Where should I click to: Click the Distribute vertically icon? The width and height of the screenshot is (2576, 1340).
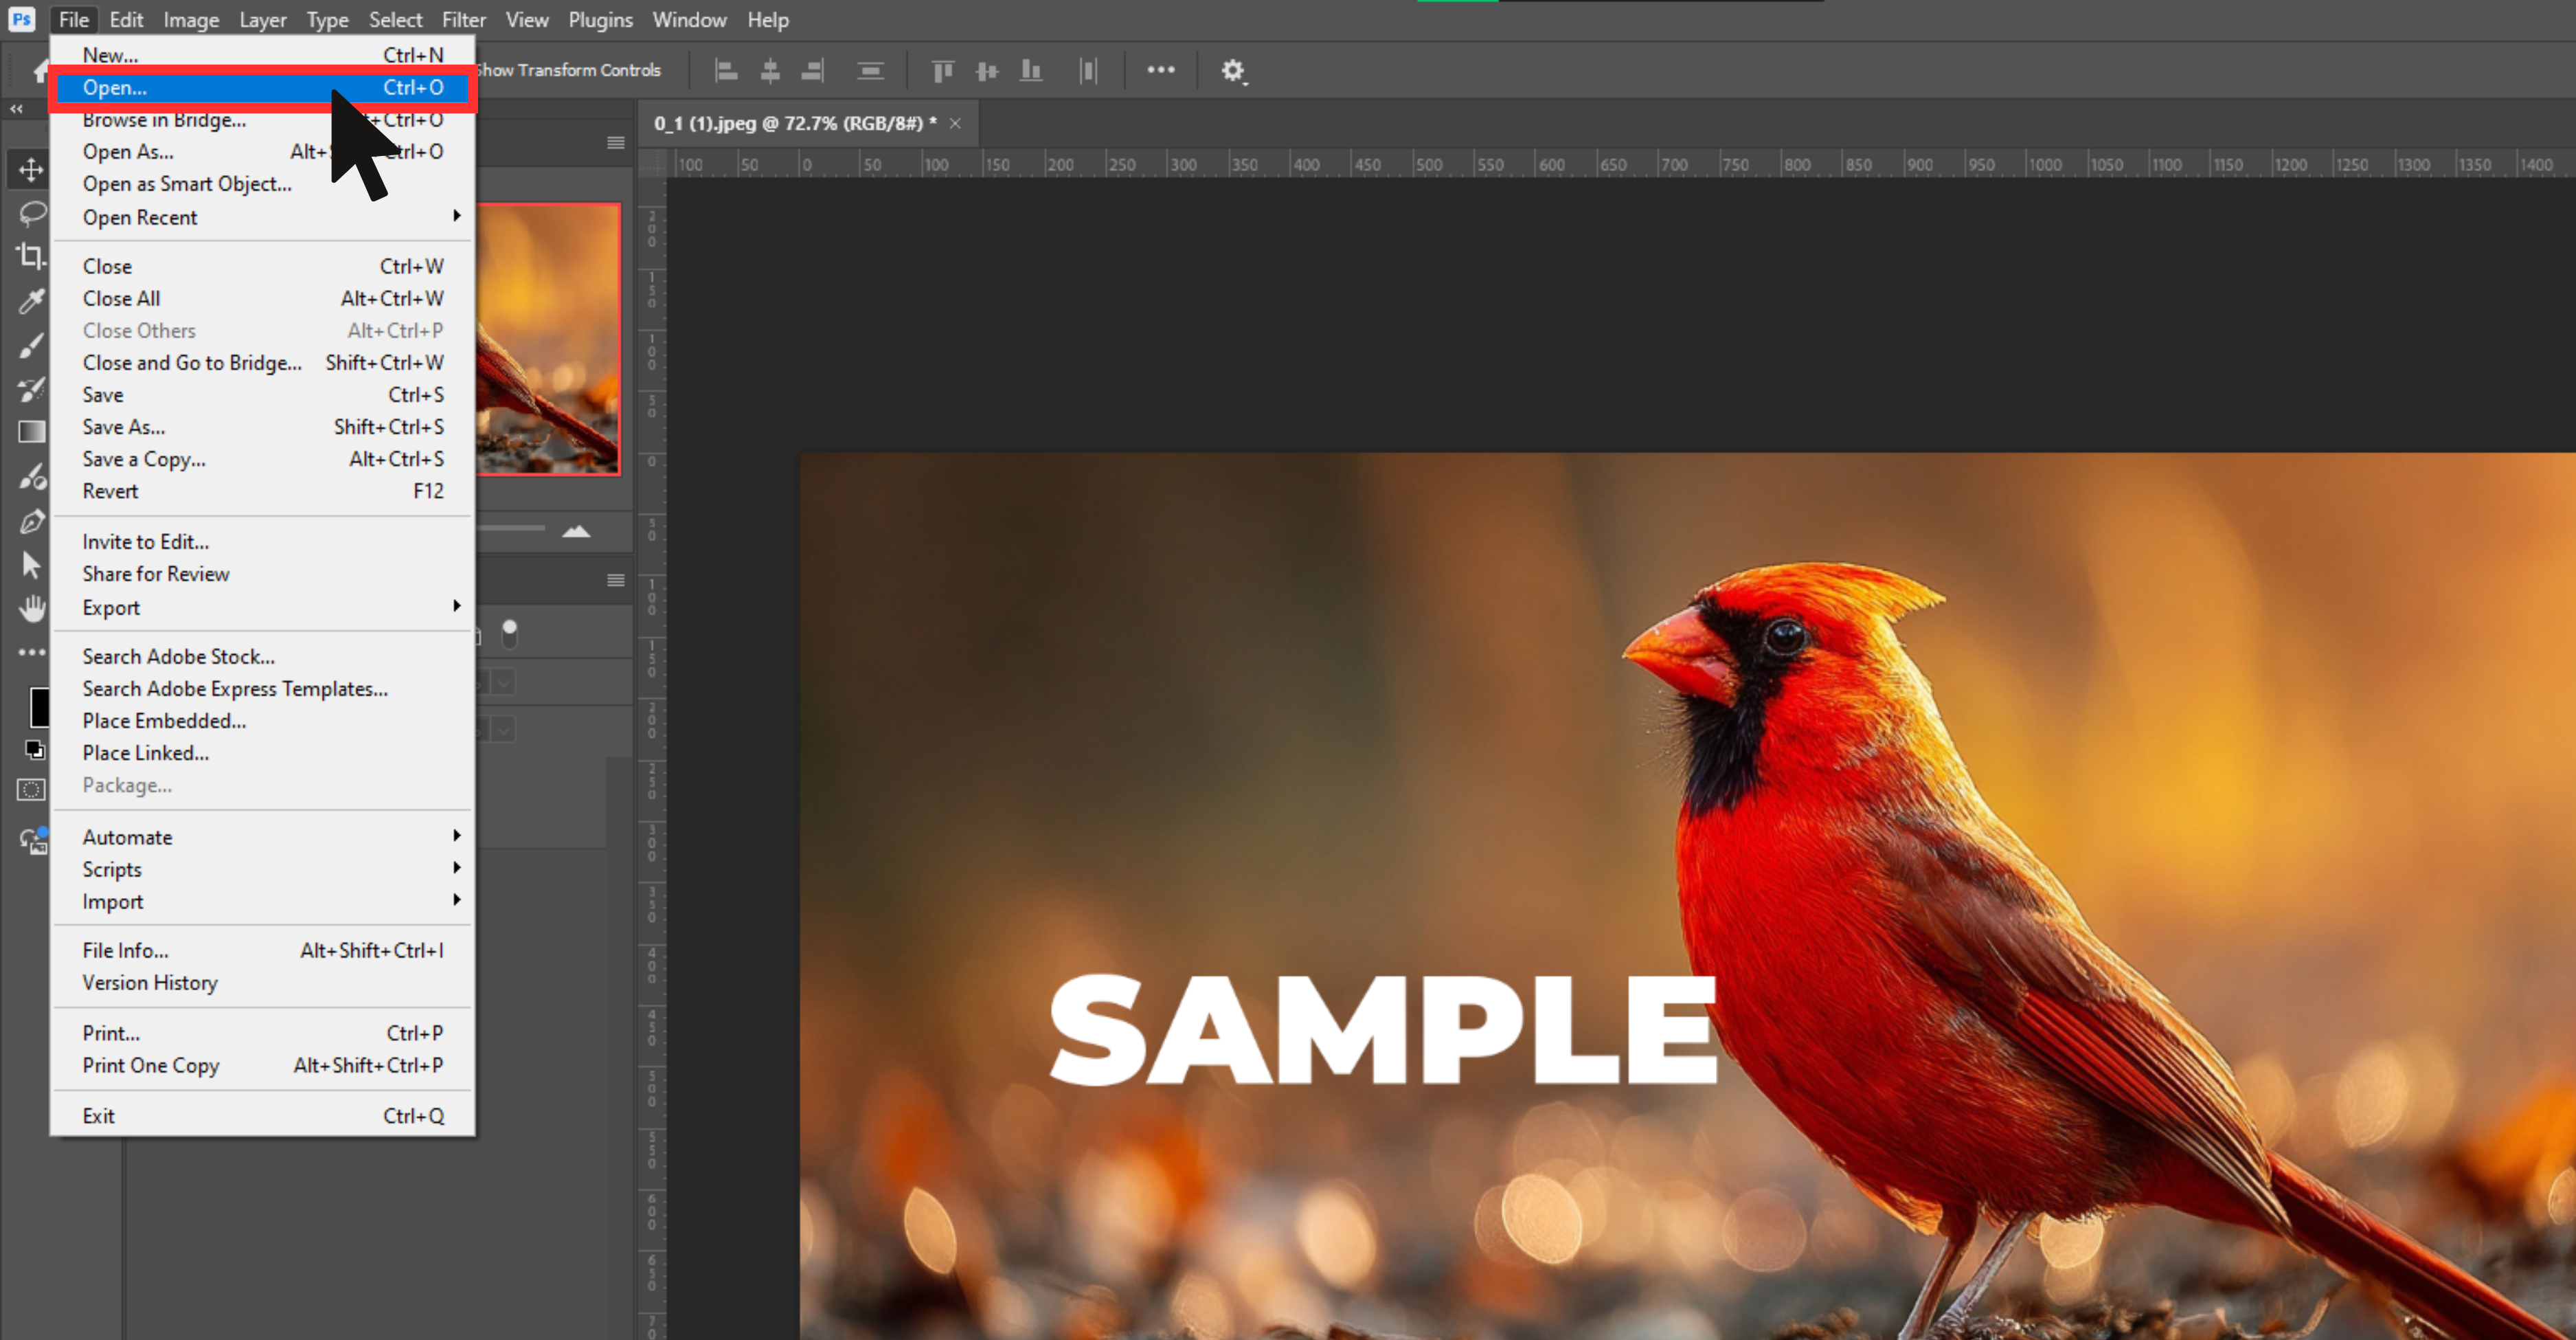tap(870, 70)
